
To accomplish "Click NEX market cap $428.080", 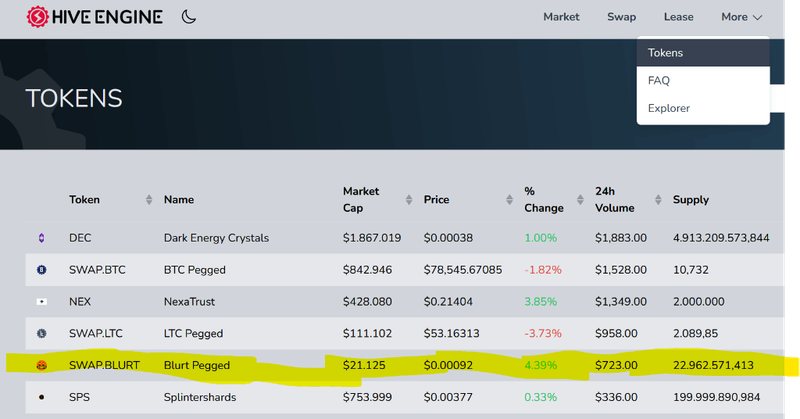I will [367, 302].
